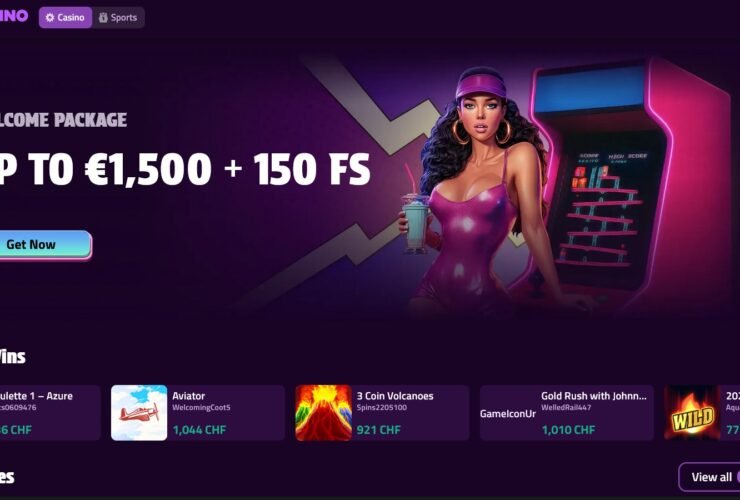Screen dimensions: 740x500
Task: Click the 1,010 CHF win amount
Action: tap(568, 430)
